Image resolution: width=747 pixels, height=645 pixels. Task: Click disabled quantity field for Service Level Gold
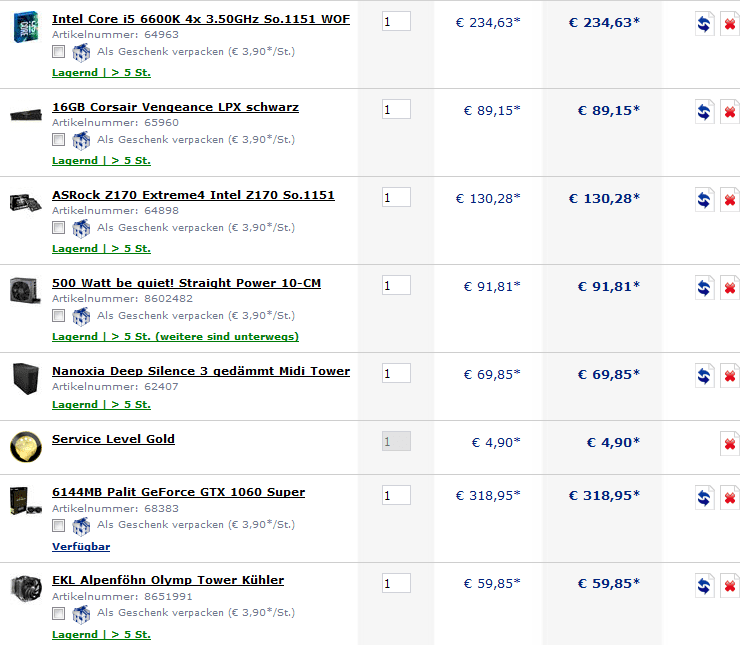coord(396,442)
